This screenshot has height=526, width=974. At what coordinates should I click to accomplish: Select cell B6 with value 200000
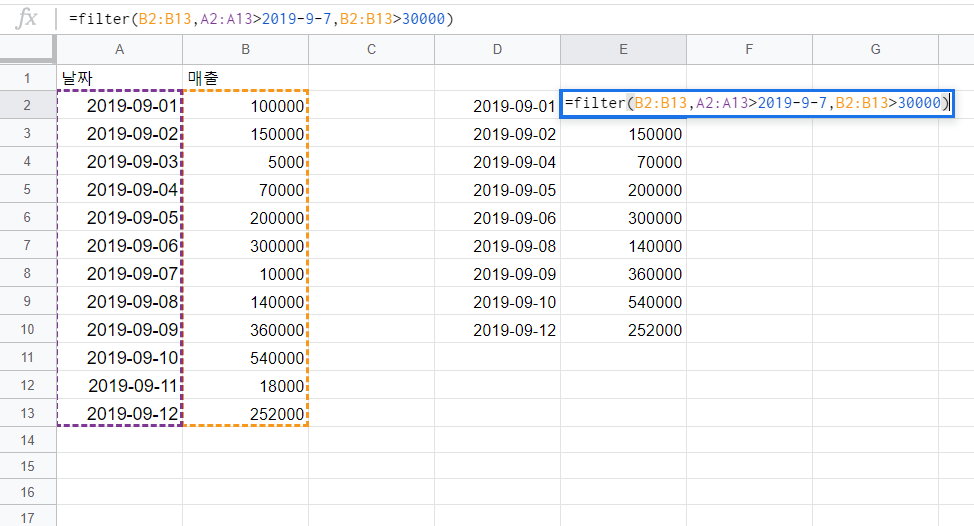click(x=245, y=217)
